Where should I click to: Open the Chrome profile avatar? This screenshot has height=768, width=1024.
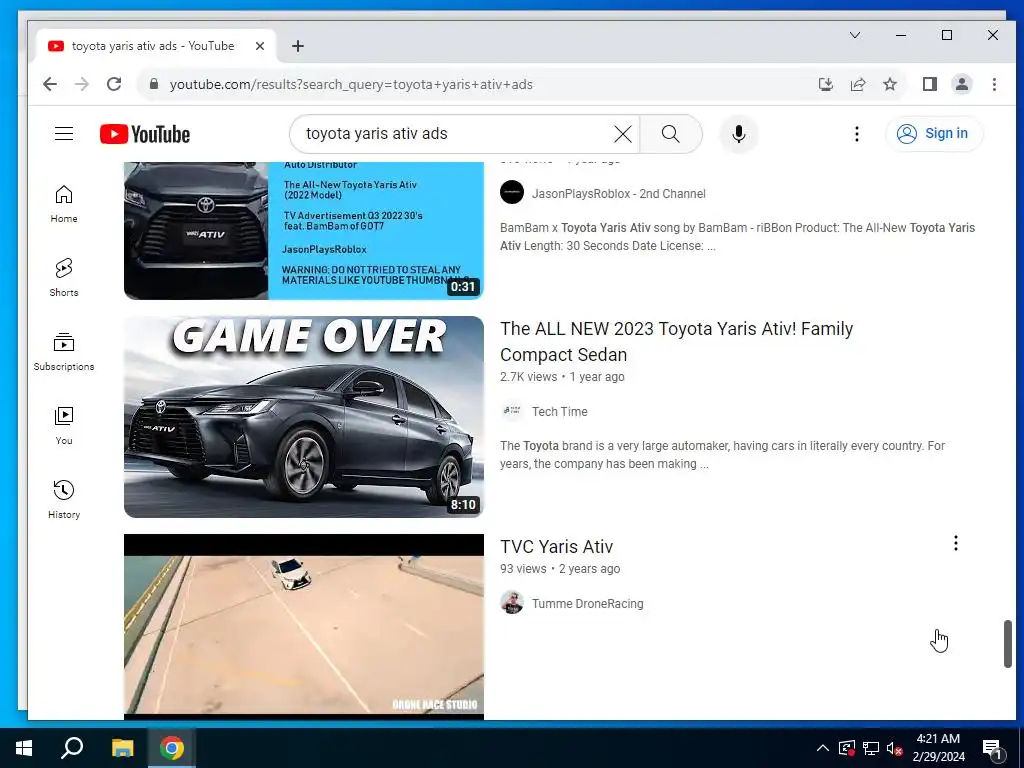click(962, 84)
